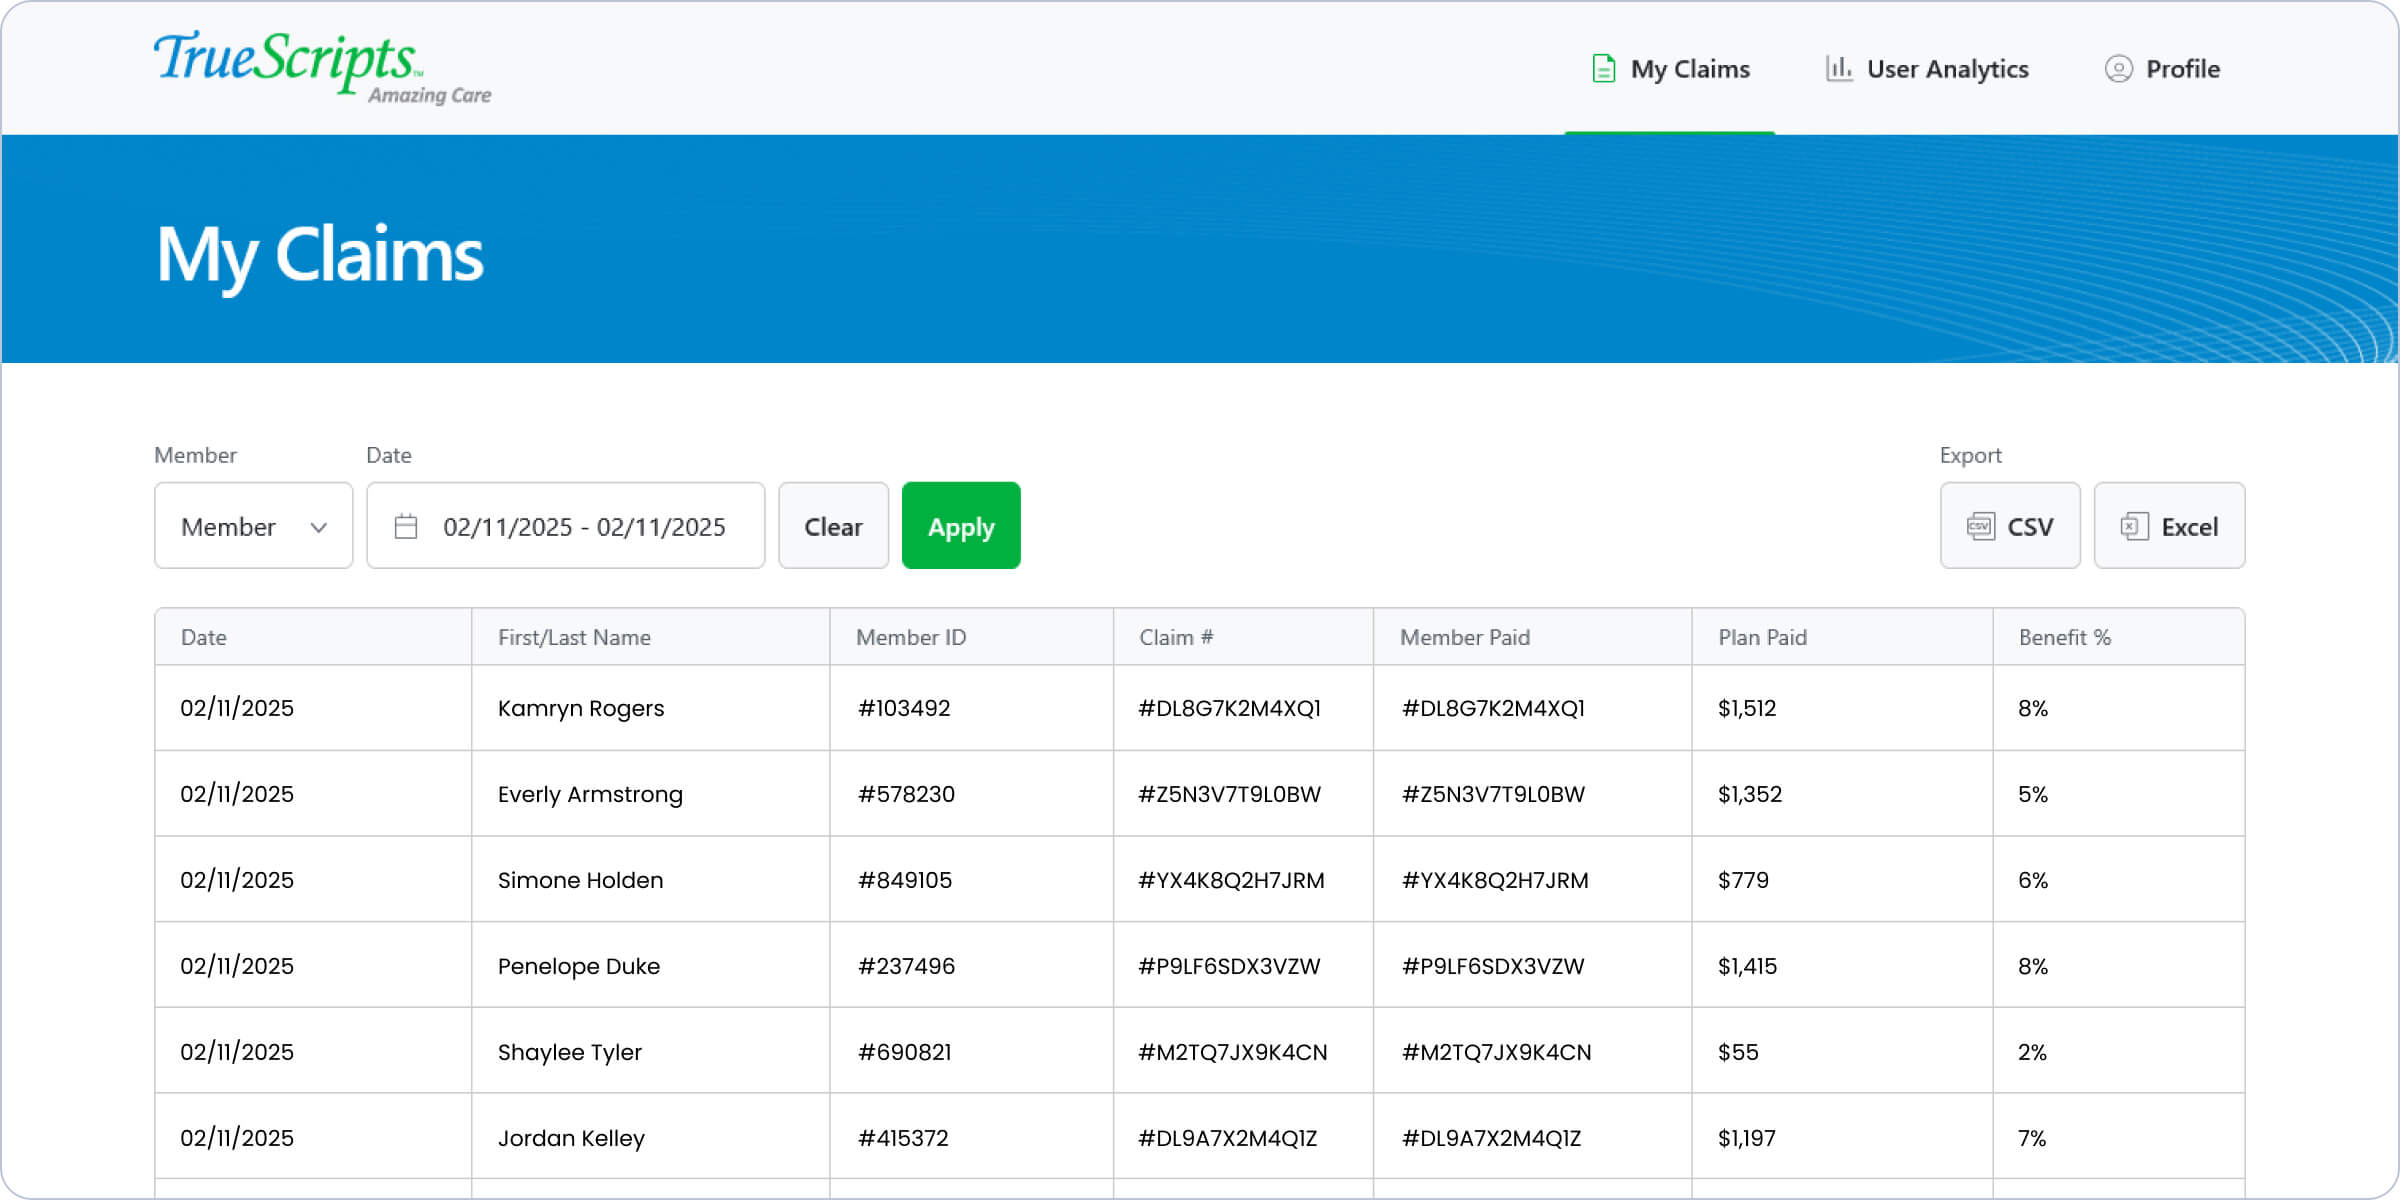Click the TrueScripts logo

point(322,66)
